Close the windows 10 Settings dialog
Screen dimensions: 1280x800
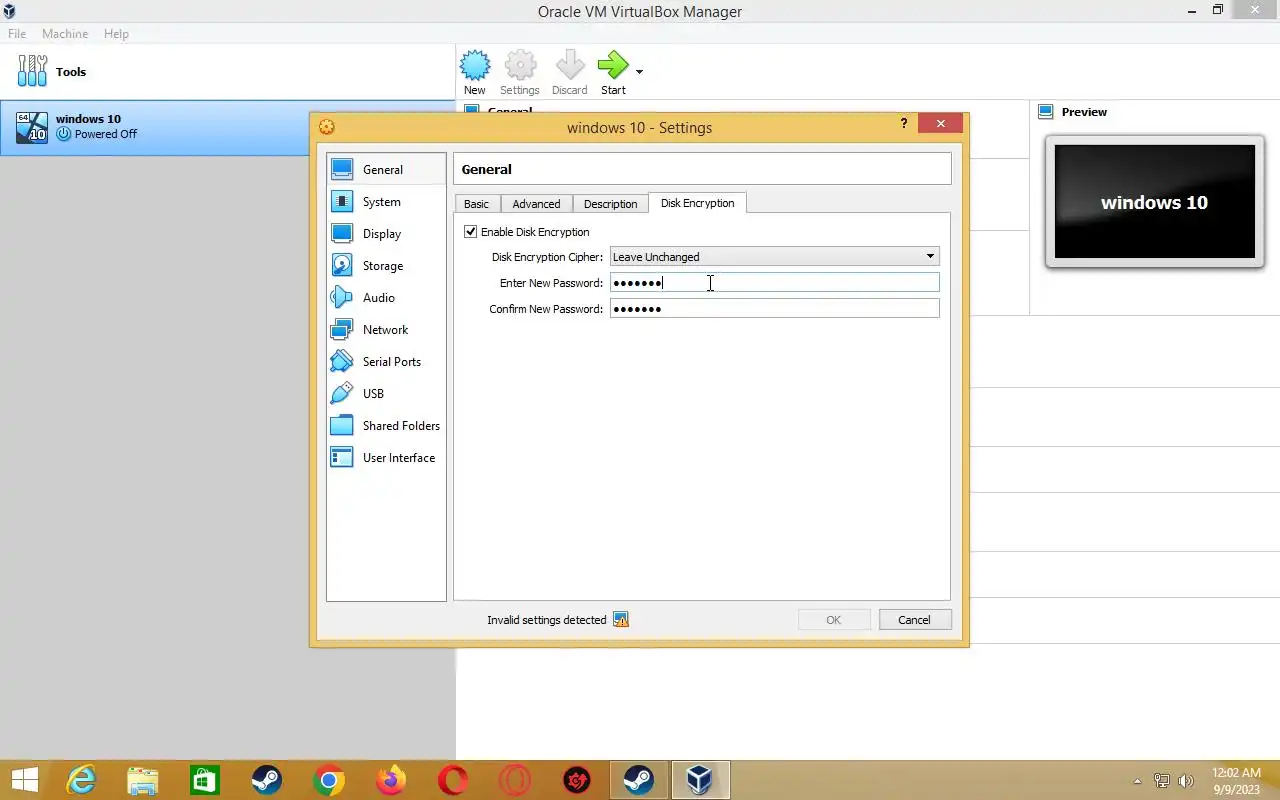pyautogui.click(x=941, y=124)
